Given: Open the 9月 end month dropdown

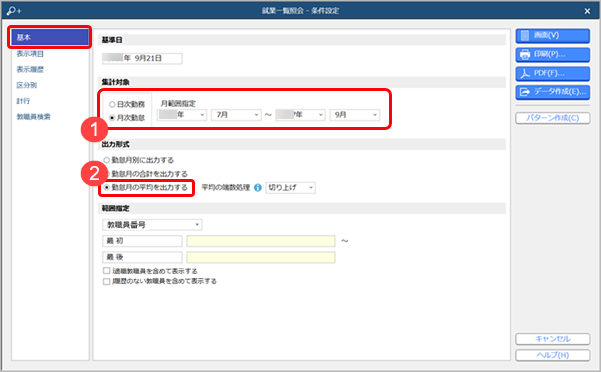Looking at the screenshot, I should pos(355,115).
